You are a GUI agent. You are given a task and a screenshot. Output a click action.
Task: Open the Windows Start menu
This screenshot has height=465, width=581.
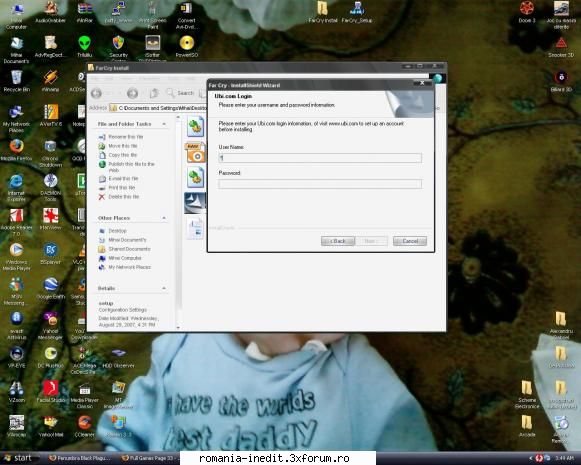pos(18,458)
